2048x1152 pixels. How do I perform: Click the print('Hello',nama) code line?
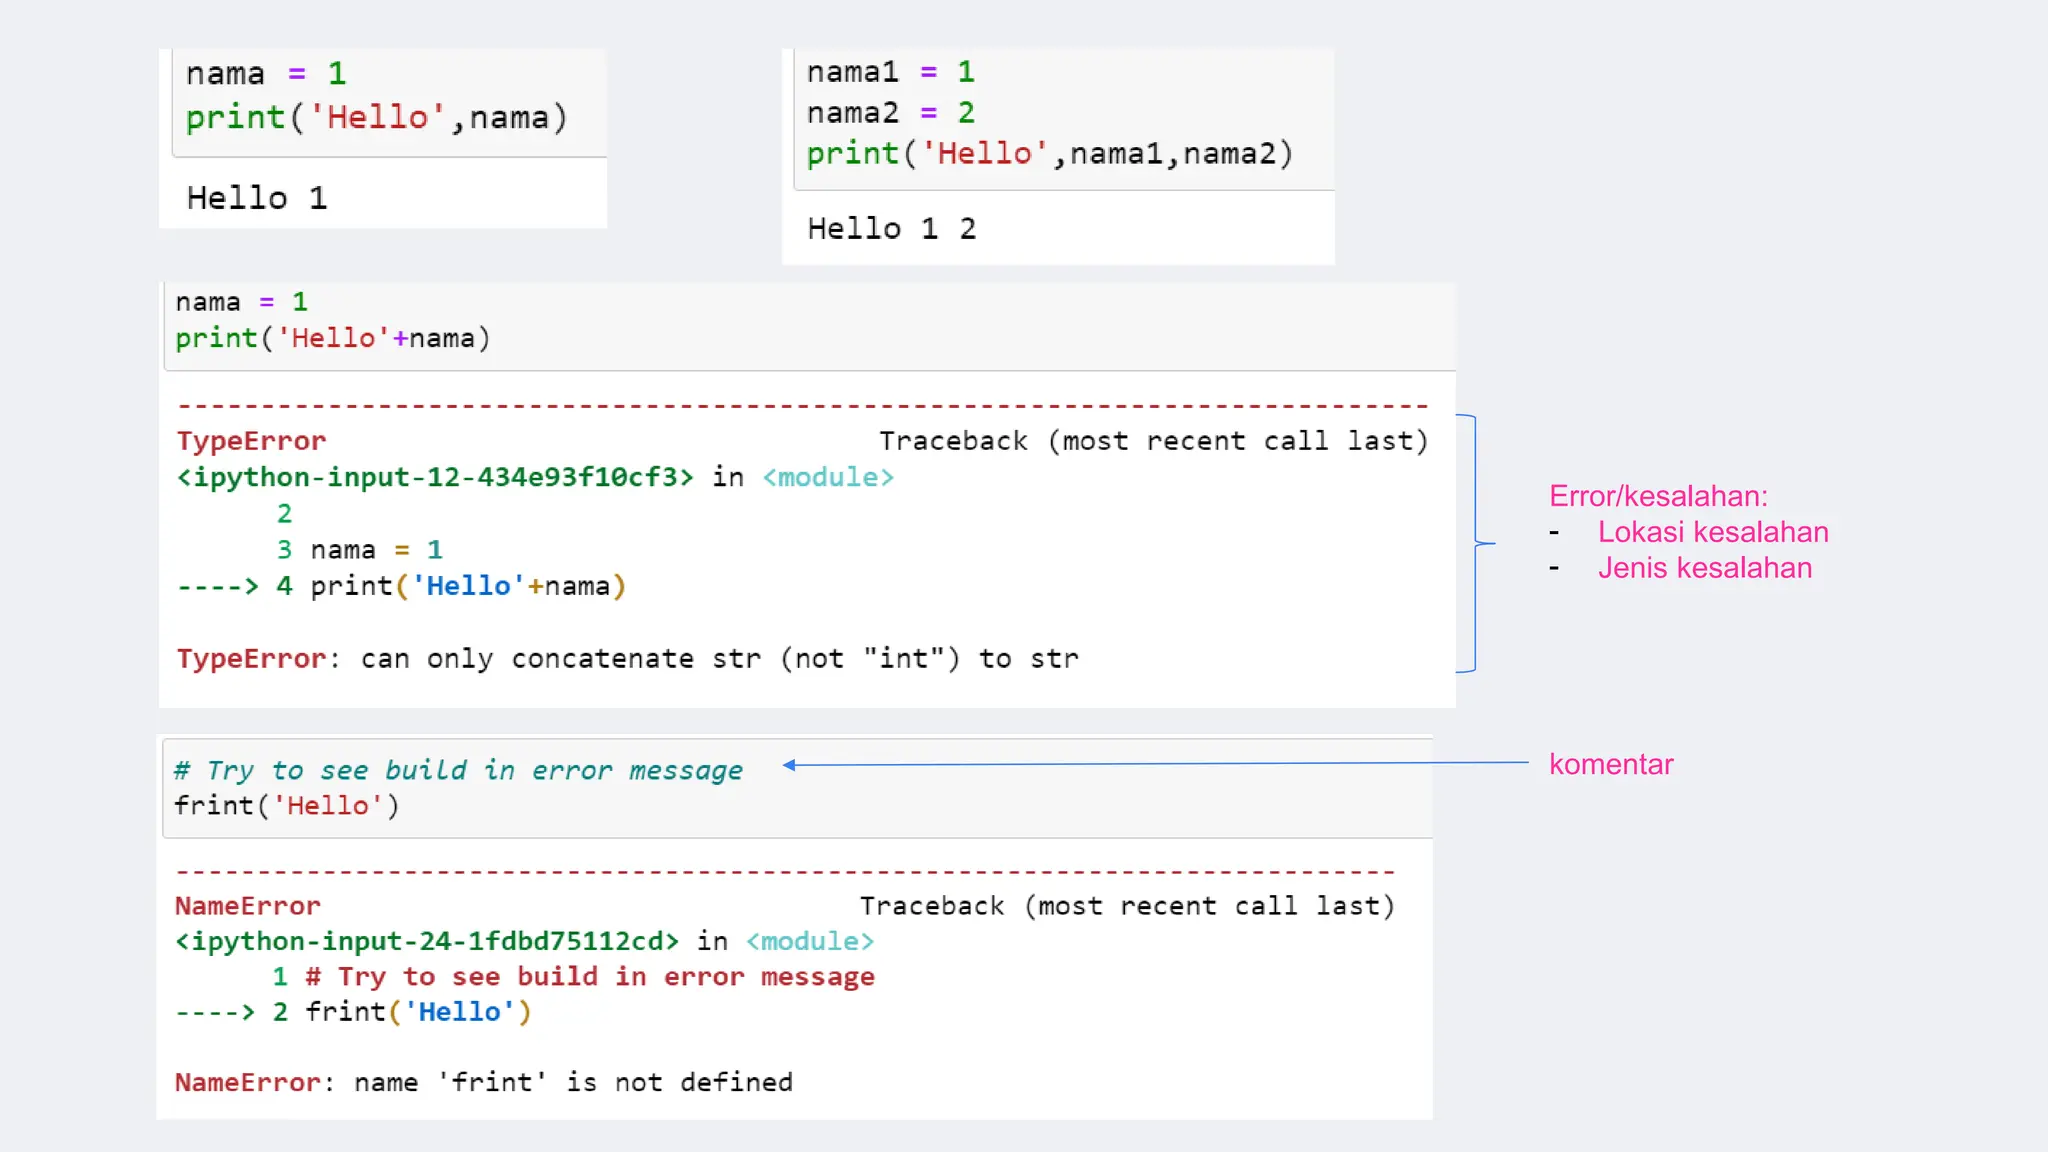[x=376, y=118]
